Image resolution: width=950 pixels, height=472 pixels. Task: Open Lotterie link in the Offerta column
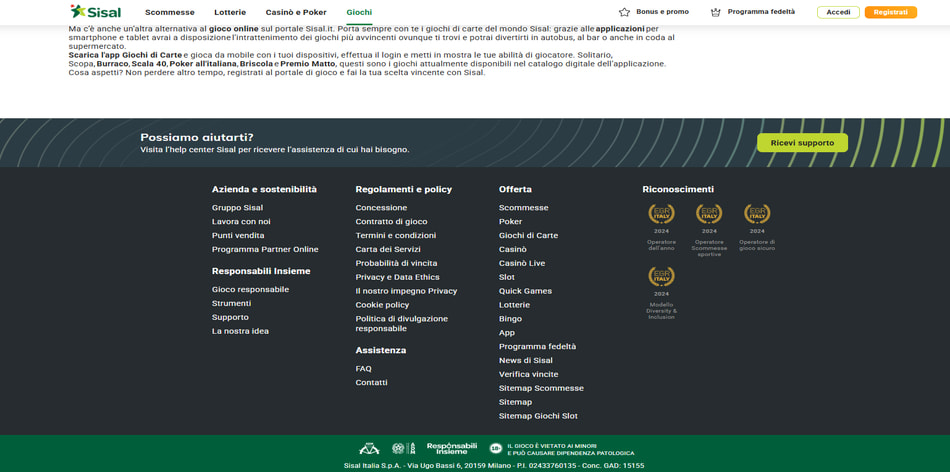click(514, 305)
